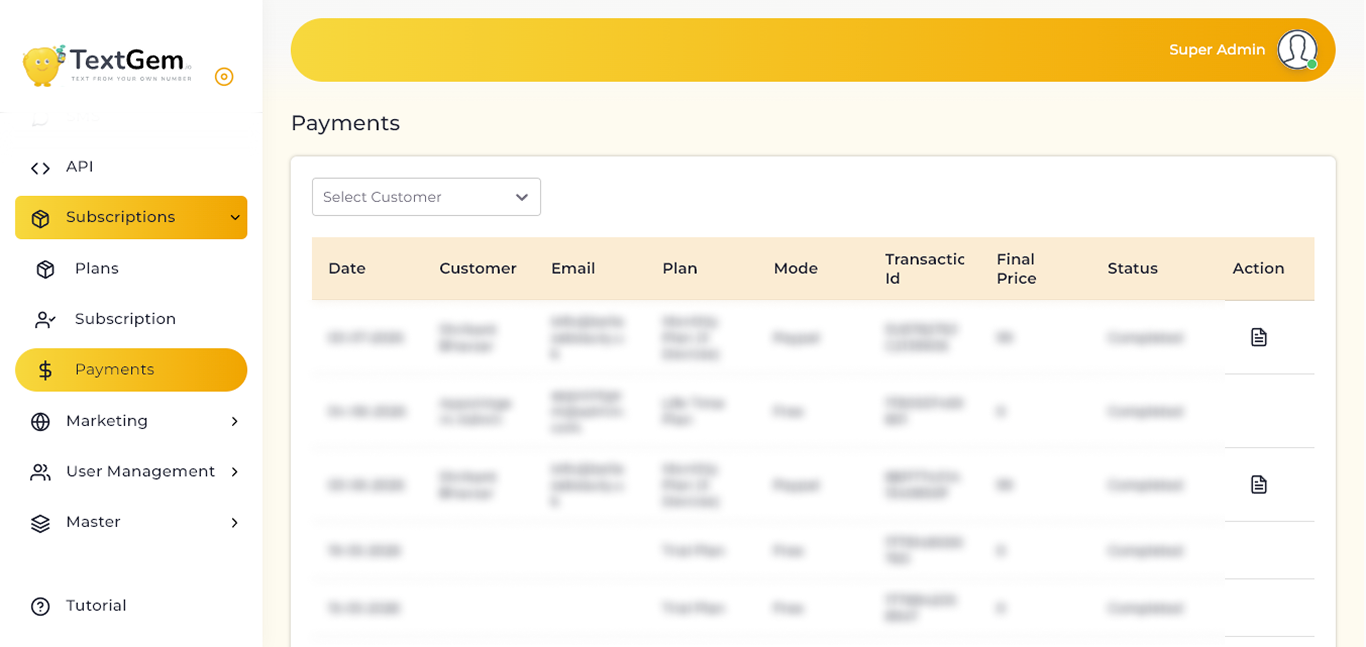Viewport: 1366px width, 647px height.
Task: Click the Plans package icon
Action: point(45,269)
